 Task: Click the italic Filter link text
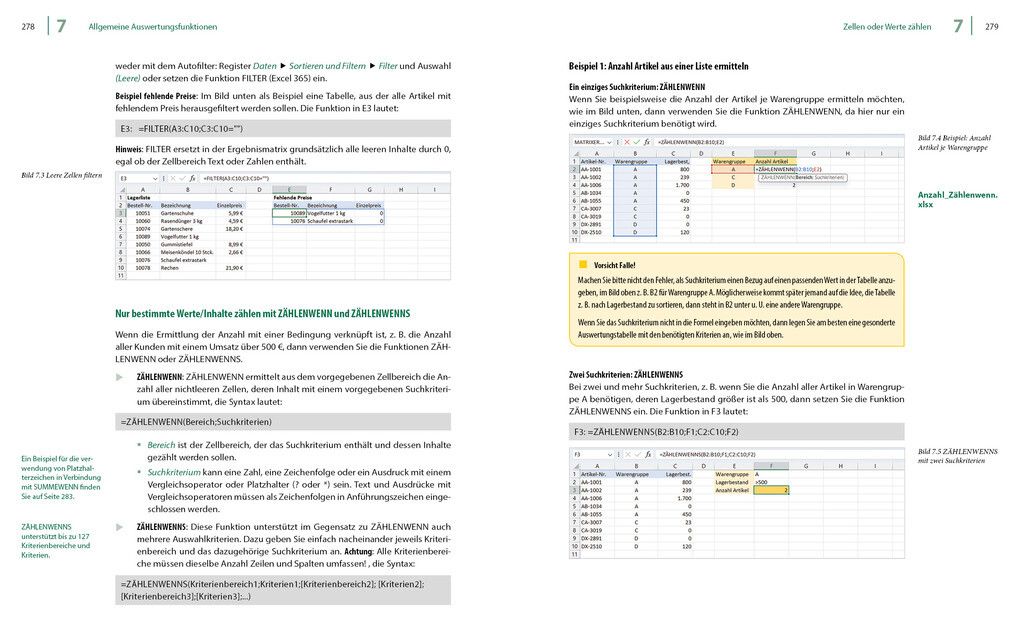coord(388,66)
